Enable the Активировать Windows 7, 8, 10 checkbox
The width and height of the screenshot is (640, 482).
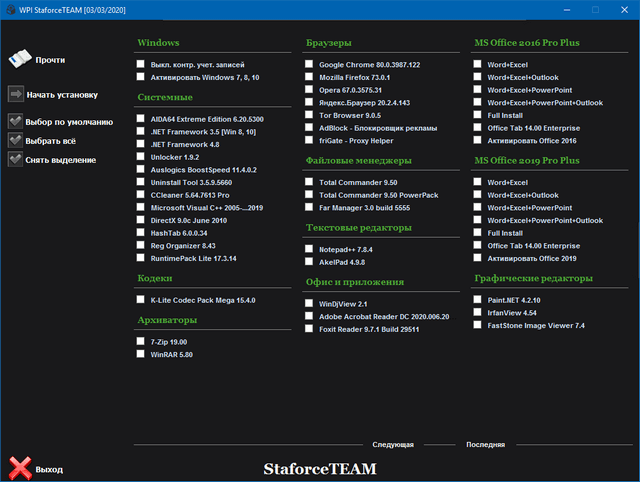pos(140,77)
